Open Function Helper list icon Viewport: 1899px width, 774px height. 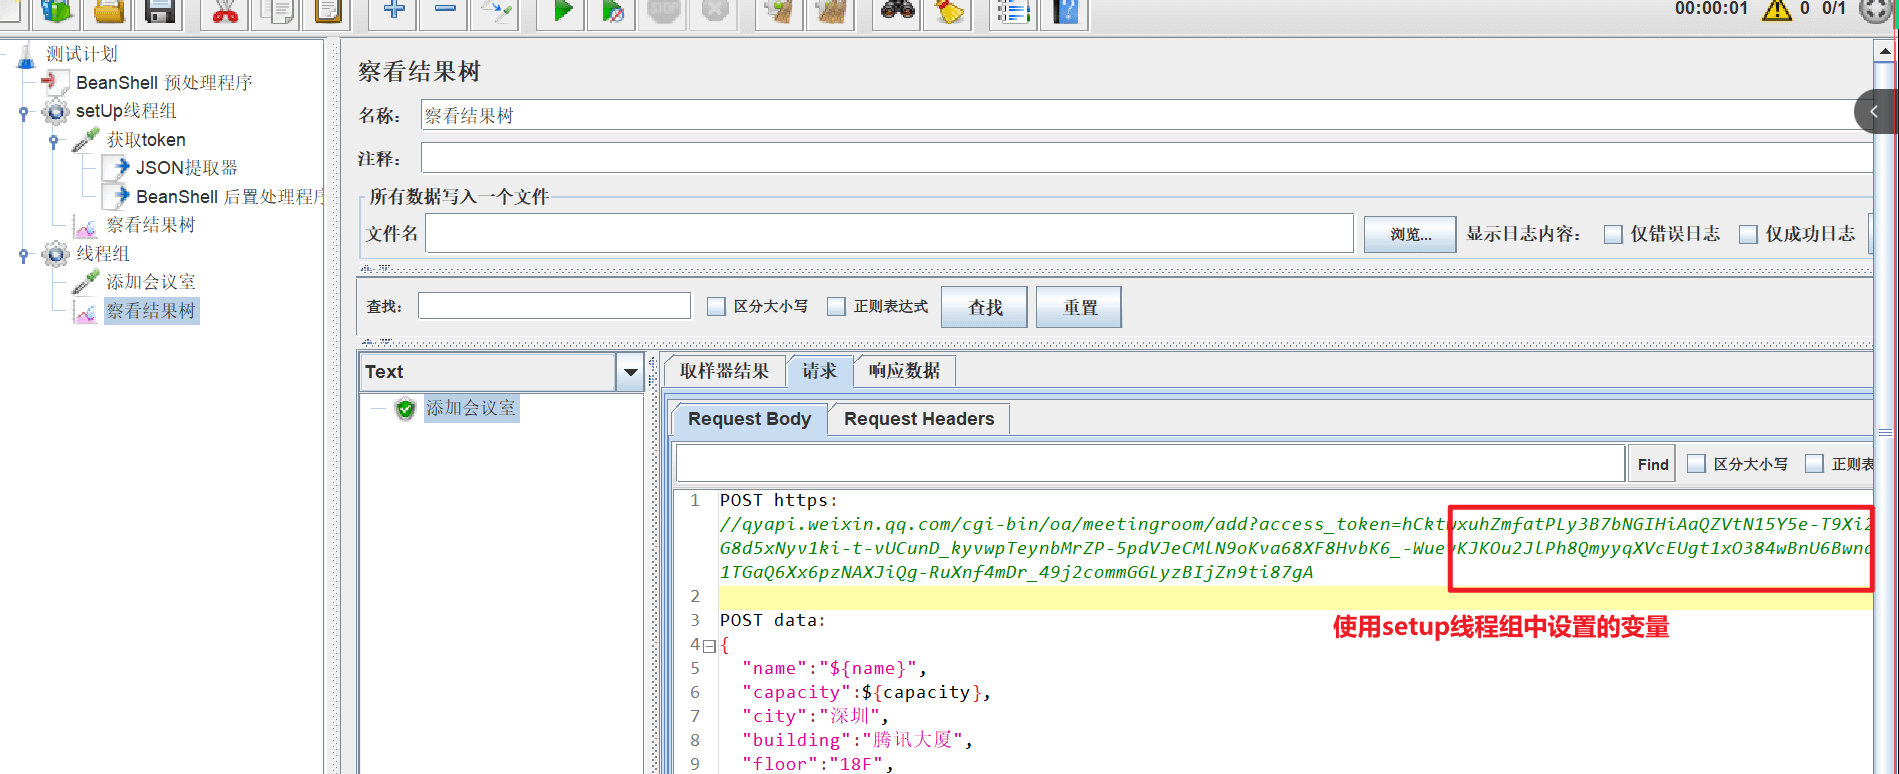(1013, 11)
